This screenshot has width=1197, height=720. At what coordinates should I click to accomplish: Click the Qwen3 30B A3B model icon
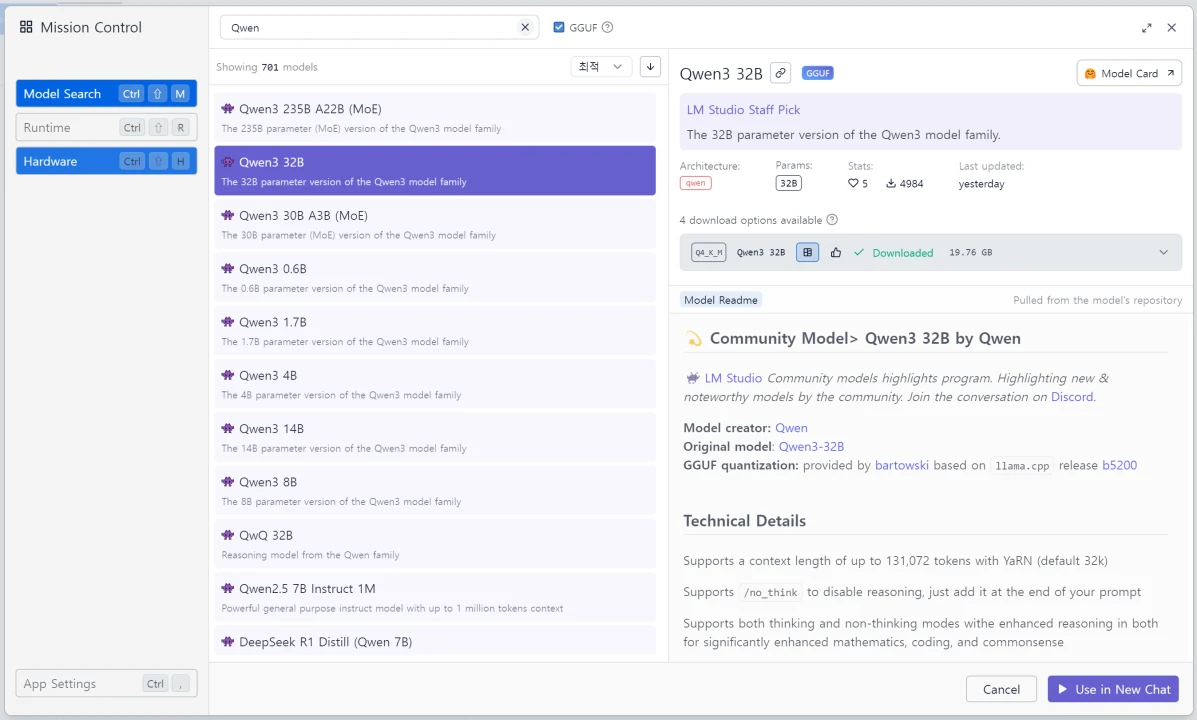[227, 215]
